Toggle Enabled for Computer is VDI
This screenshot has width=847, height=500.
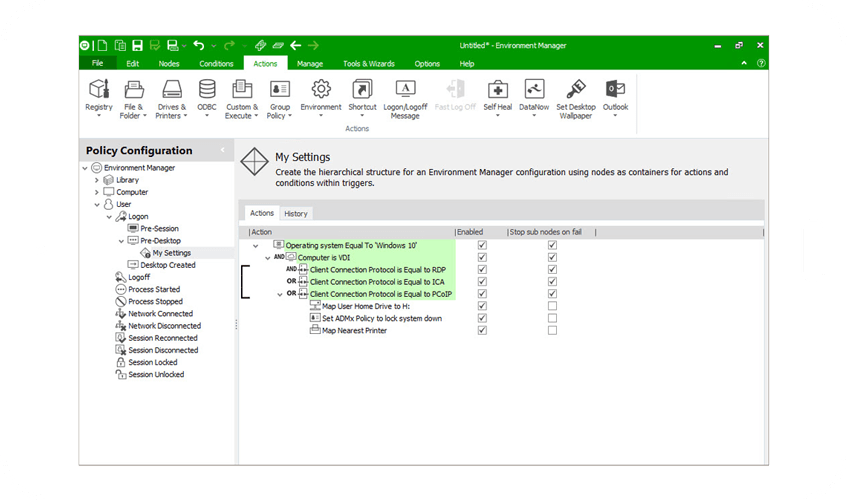[x=483, y=257]
